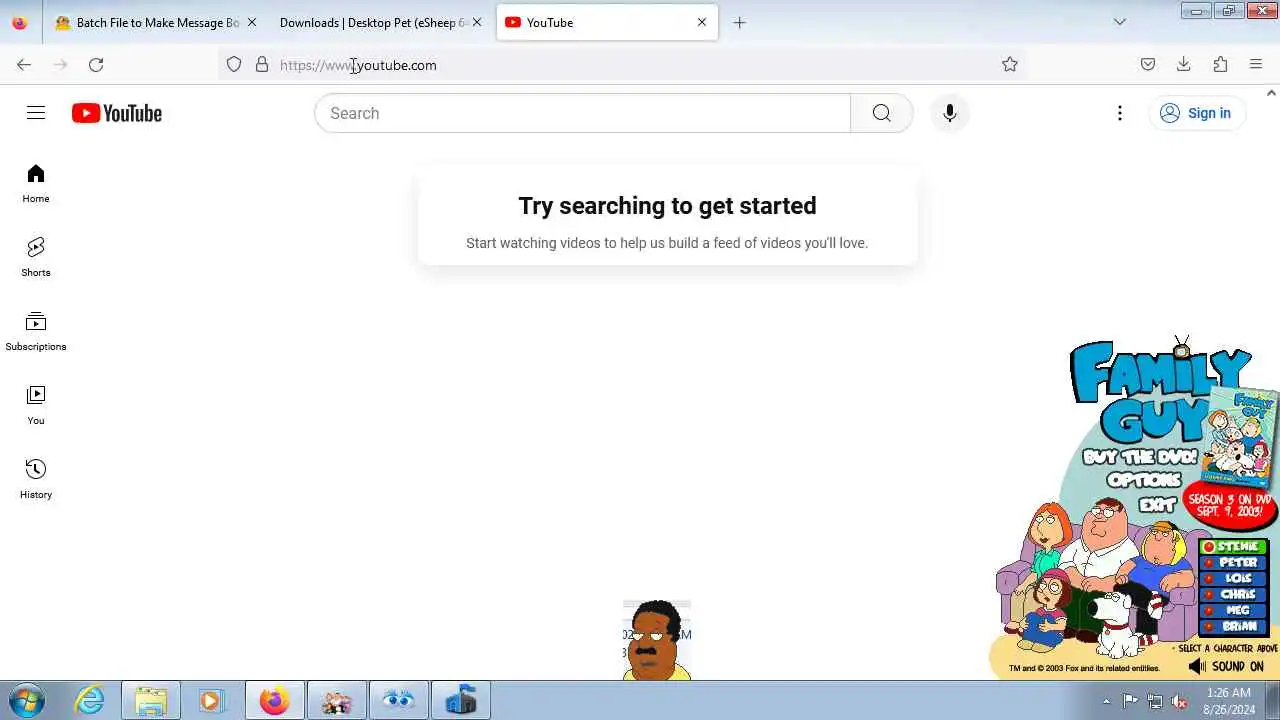Click the Sign in button
Viewport: 1280px width, 720px height.
pos(1196,113)
